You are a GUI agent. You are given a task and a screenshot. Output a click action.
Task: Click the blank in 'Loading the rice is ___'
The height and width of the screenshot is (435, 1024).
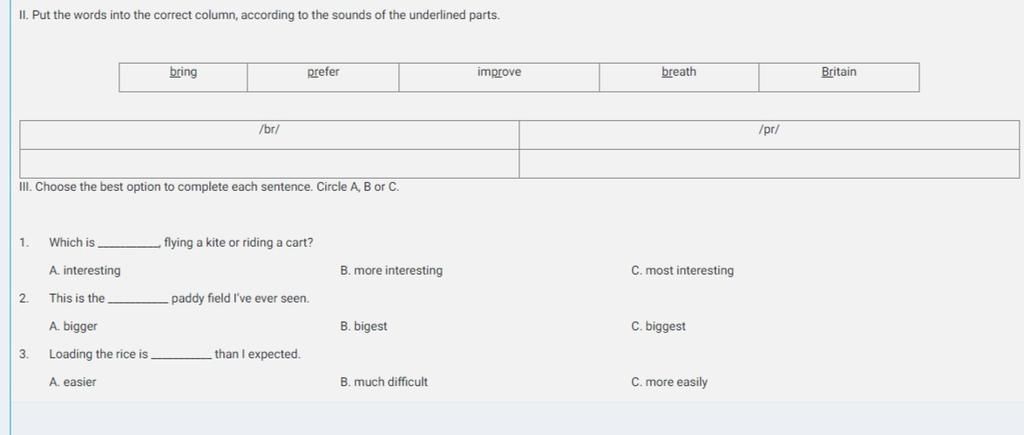pos(181,357)
